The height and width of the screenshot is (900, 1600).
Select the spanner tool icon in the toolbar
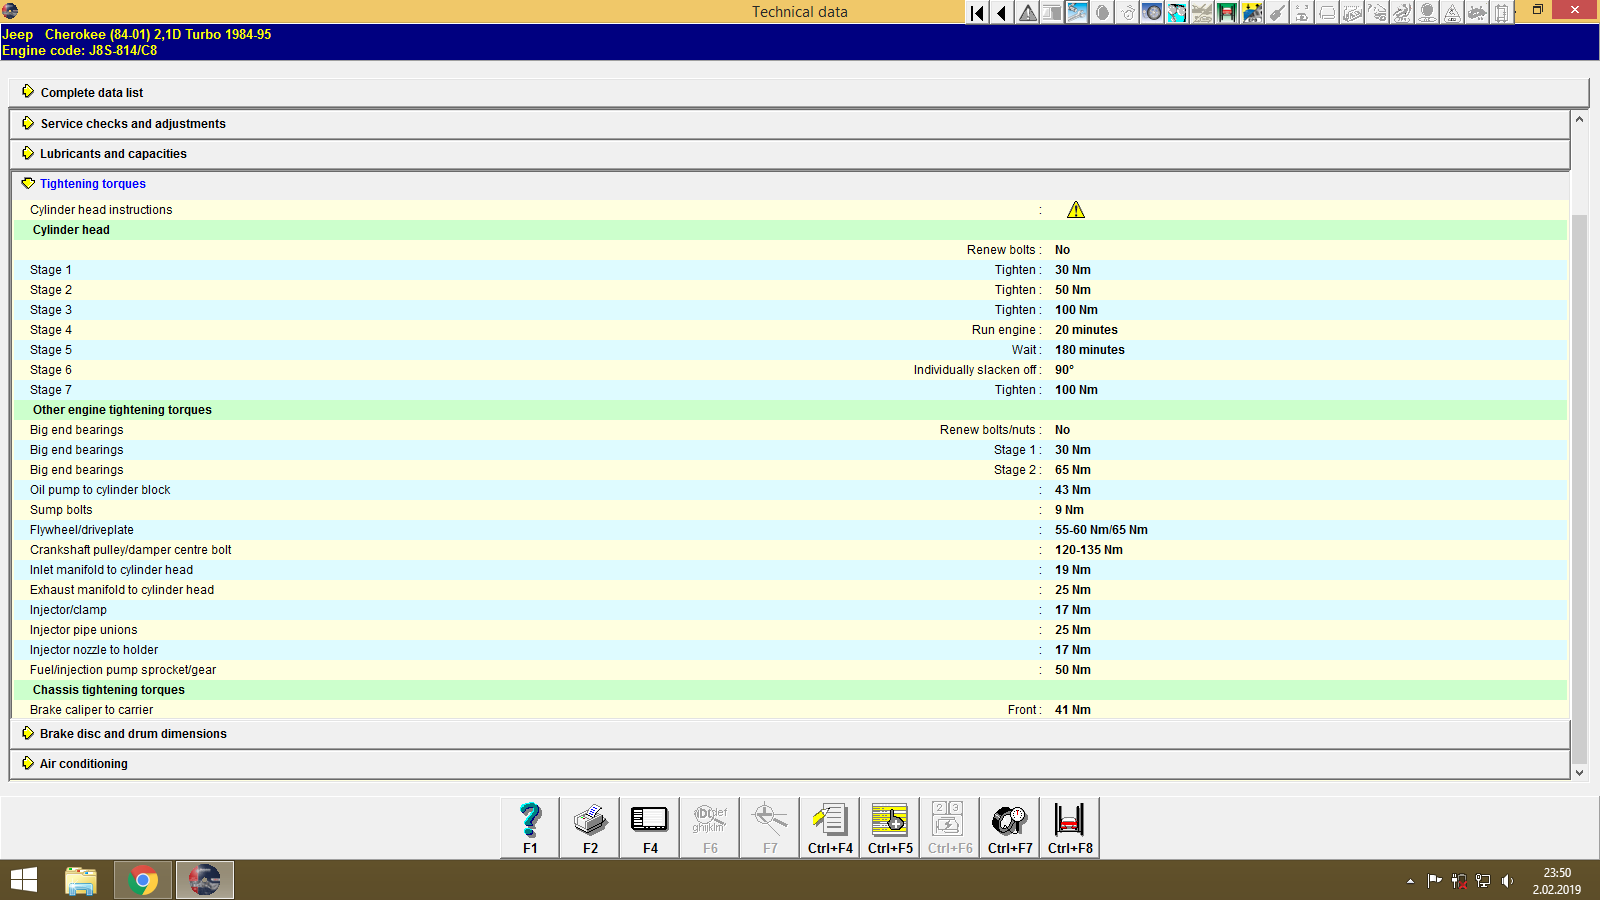coord(1077,13)
